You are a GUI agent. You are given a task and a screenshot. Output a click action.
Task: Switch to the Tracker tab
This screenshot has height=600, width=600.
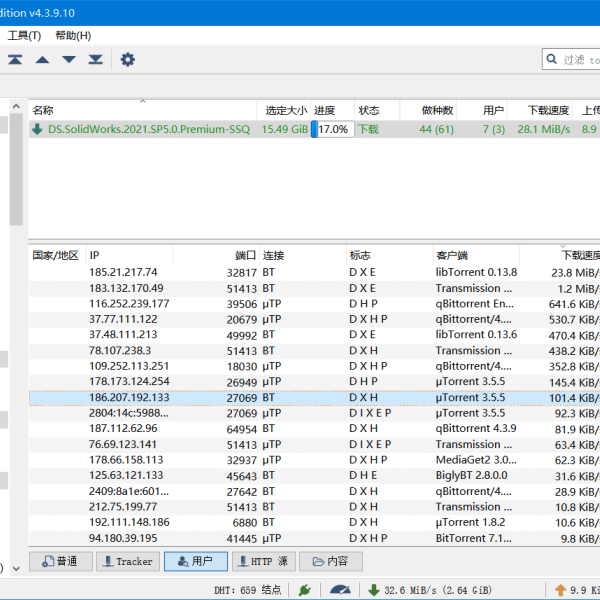[x=128, y=561]
